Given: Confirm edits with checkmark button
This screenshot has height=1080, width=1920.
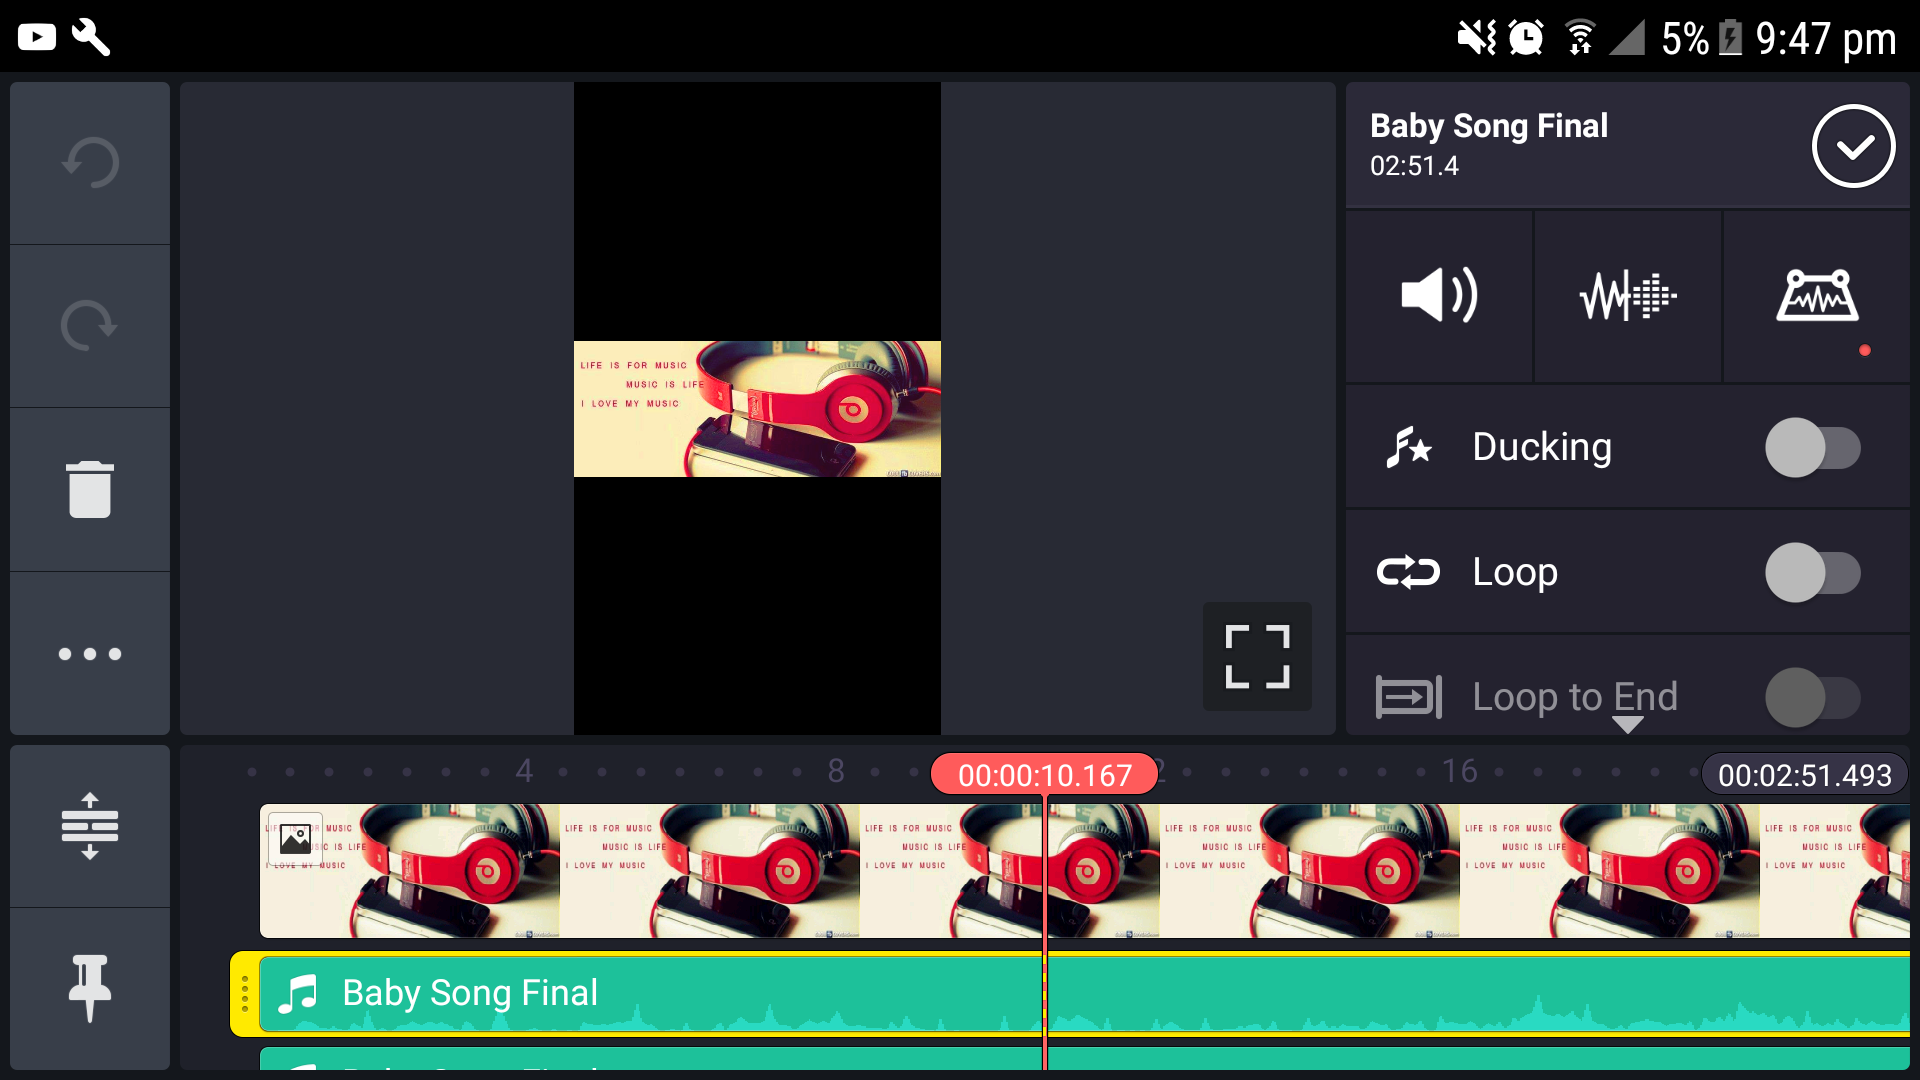Looking at the screenshot, I should point(1853,147).
